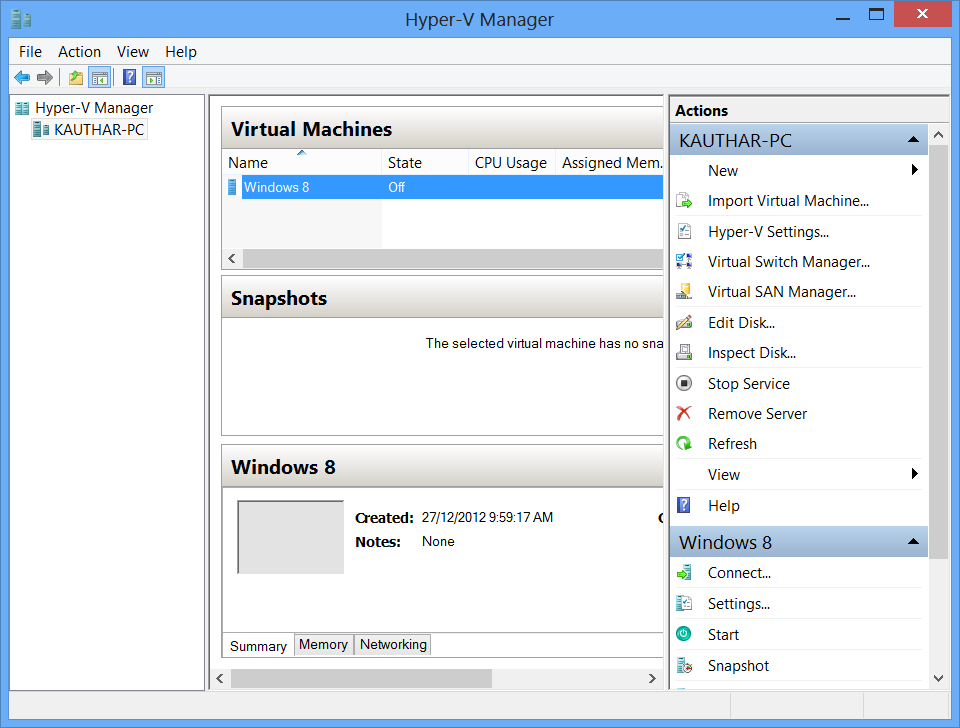Open the View menu in menu bar
Screen dimensions: 960x728
click(x=133, y=52)
